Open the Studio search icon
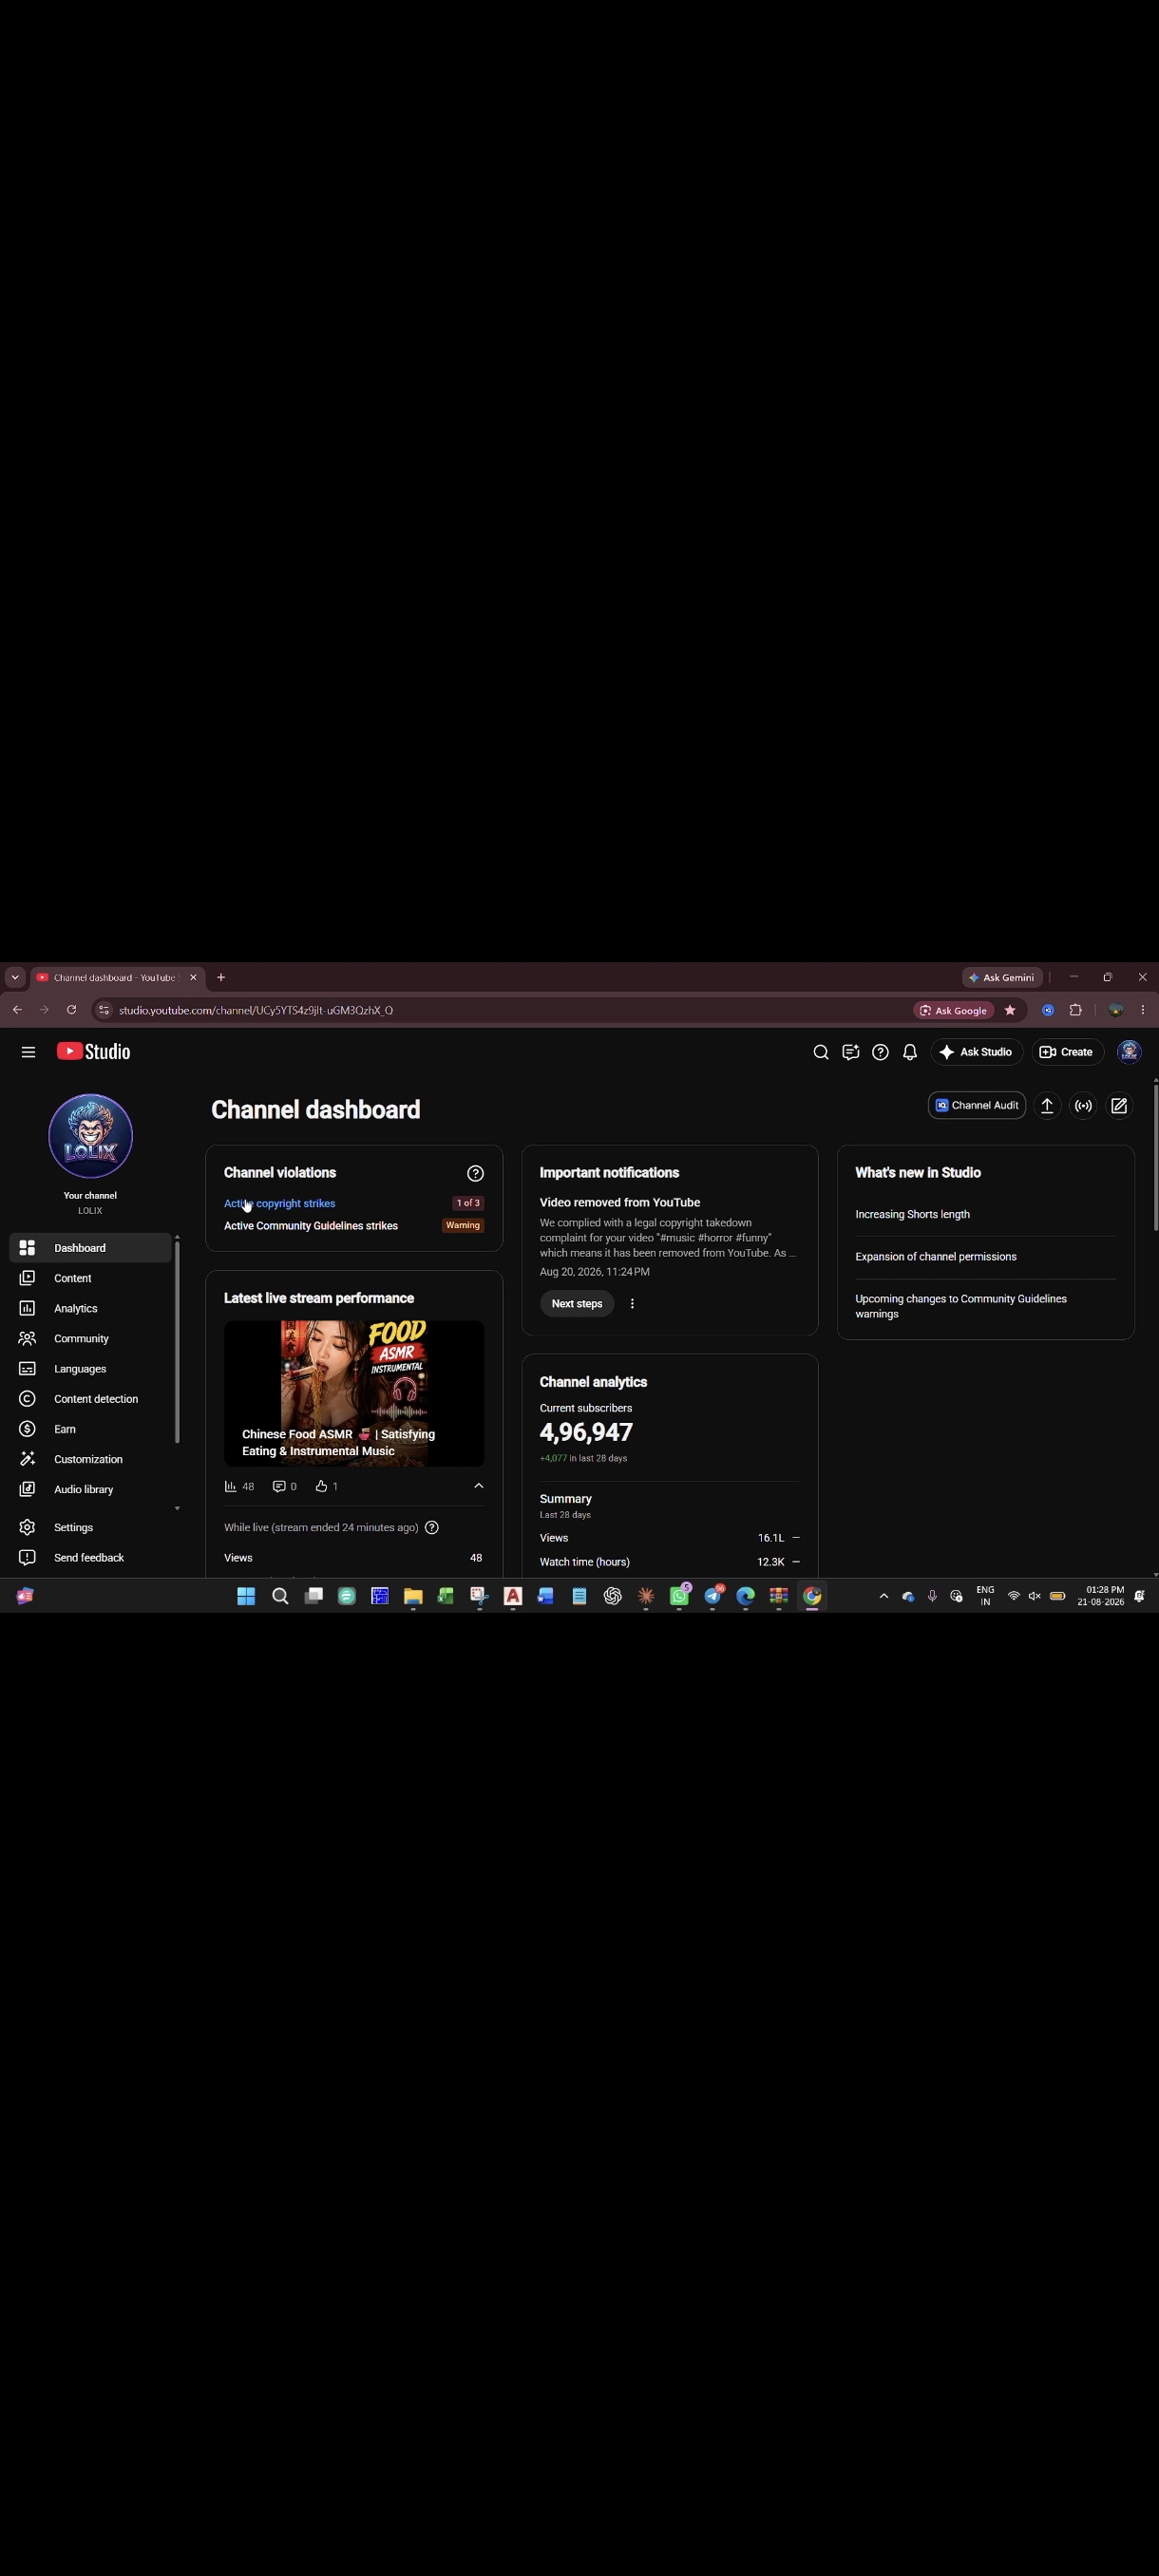 point(821,1052)
